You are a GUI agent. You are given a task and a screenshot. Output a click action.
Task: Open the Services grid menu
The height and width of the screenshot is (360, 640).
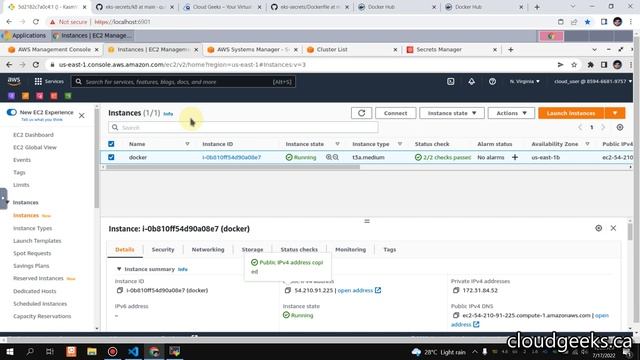coord(49,81)
